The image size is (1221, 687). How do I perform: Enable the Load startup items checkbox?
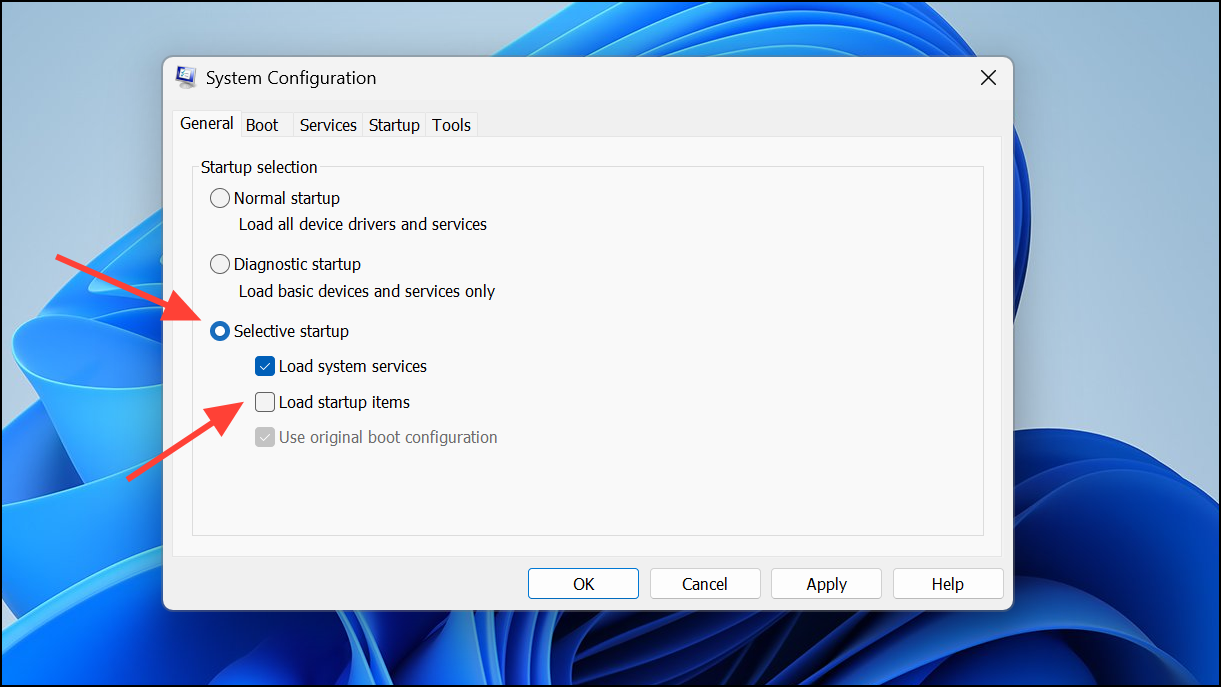coord(265,402)
